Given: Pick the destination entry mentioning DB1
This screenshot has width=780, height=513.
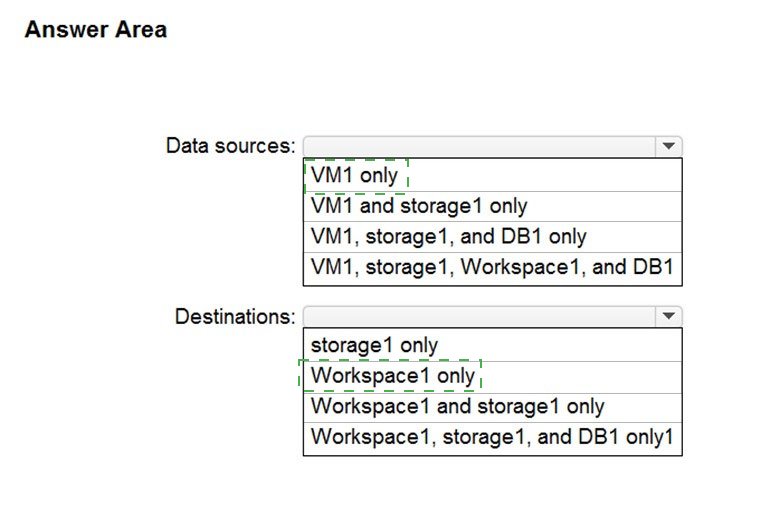Looking at the screenshot, I should pyautogui.click(x=491, y=437).
